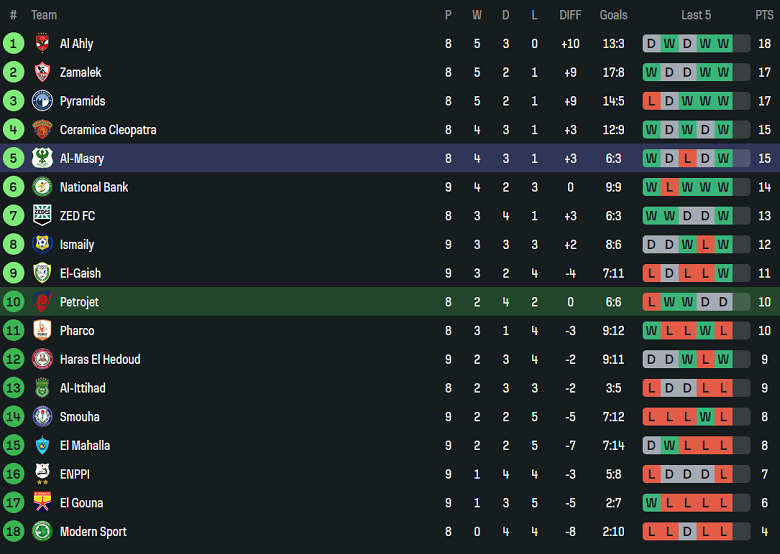Open the Pyramids team badge
This screenshot has height=554, width=780.
42,101
